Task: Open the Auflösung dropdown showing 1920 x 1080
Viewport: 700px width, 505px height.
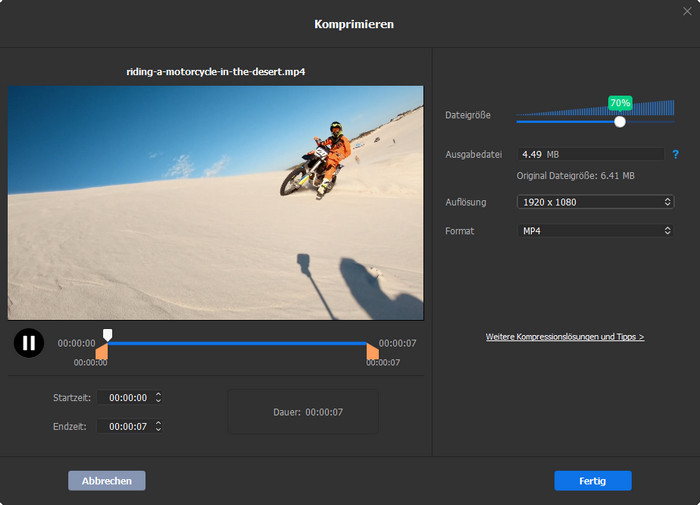Action: [x=595, y=202]
